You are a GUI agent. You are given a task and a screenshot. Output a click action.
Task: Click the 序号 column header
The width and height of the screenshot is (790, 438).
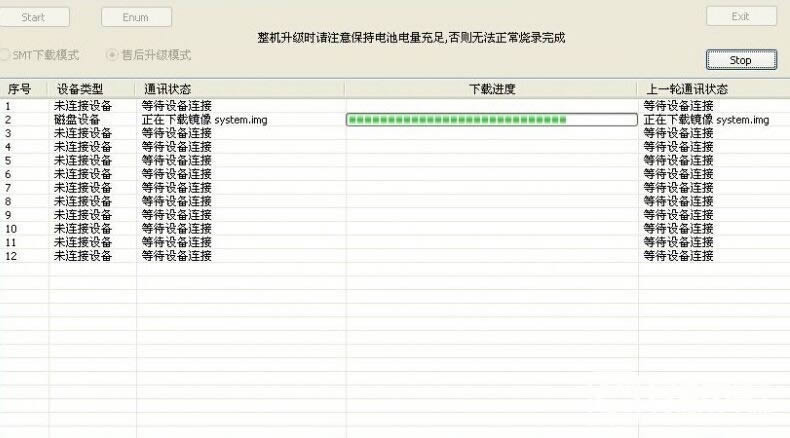coord(20,90)
